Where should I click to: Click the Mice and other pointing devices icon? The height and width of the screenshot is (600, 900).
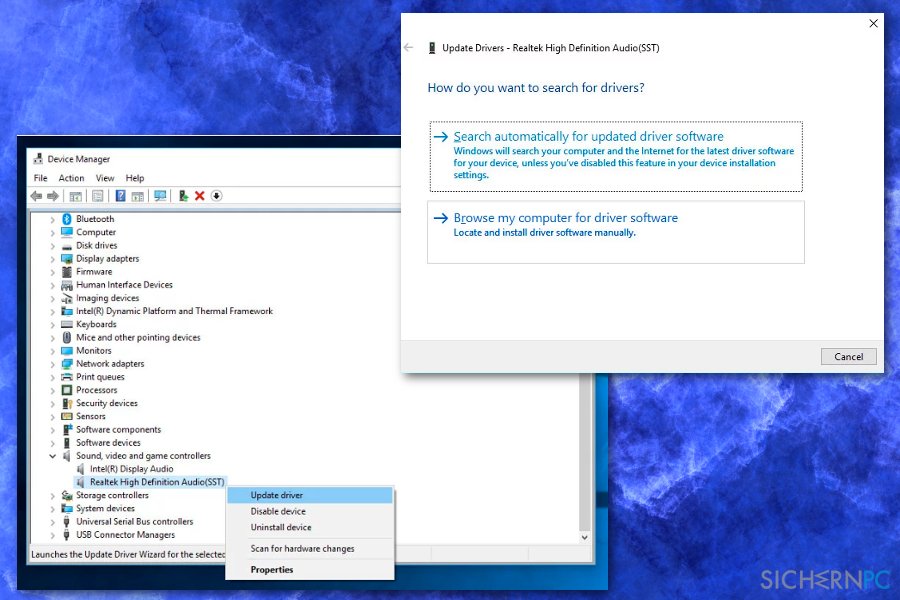pos(67,338)
